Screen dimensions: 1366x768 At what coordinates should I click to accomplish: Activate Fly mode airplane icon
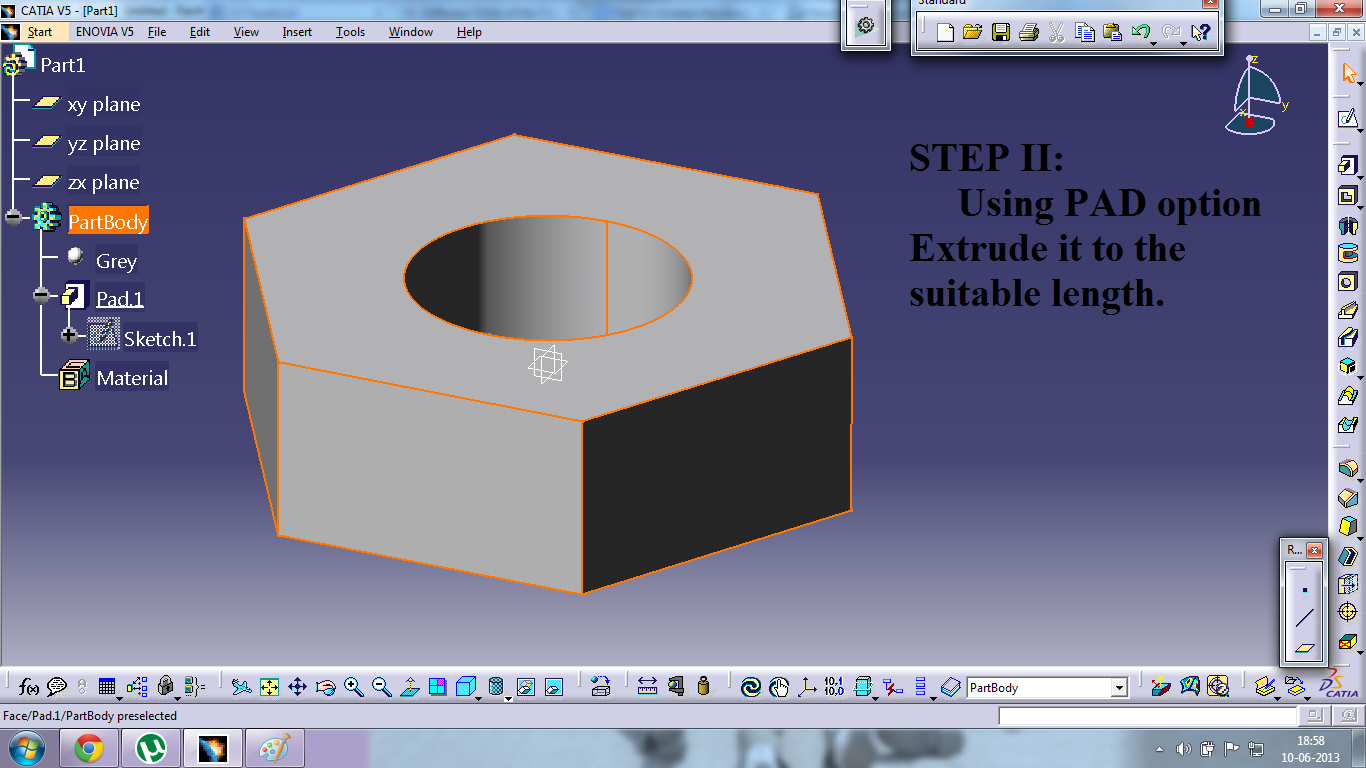point(241,687)
